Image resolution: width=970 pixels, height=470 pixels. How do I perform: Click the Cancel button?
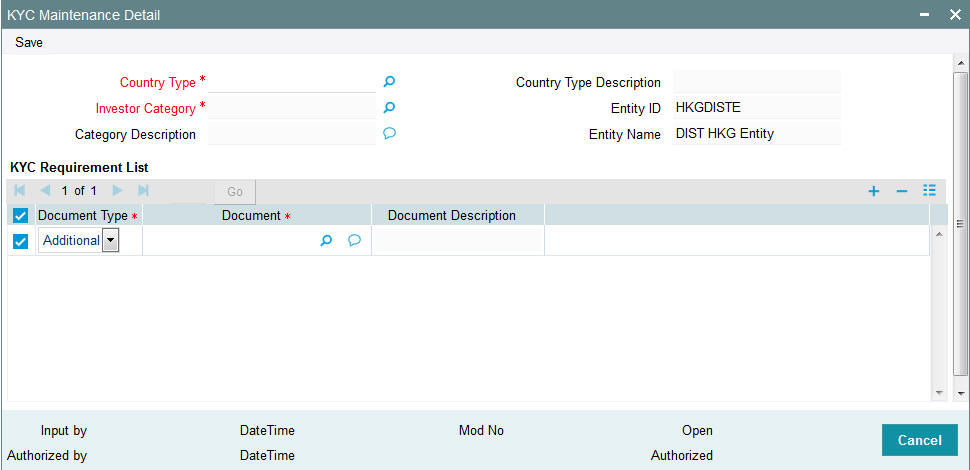(x=919, y=440)
